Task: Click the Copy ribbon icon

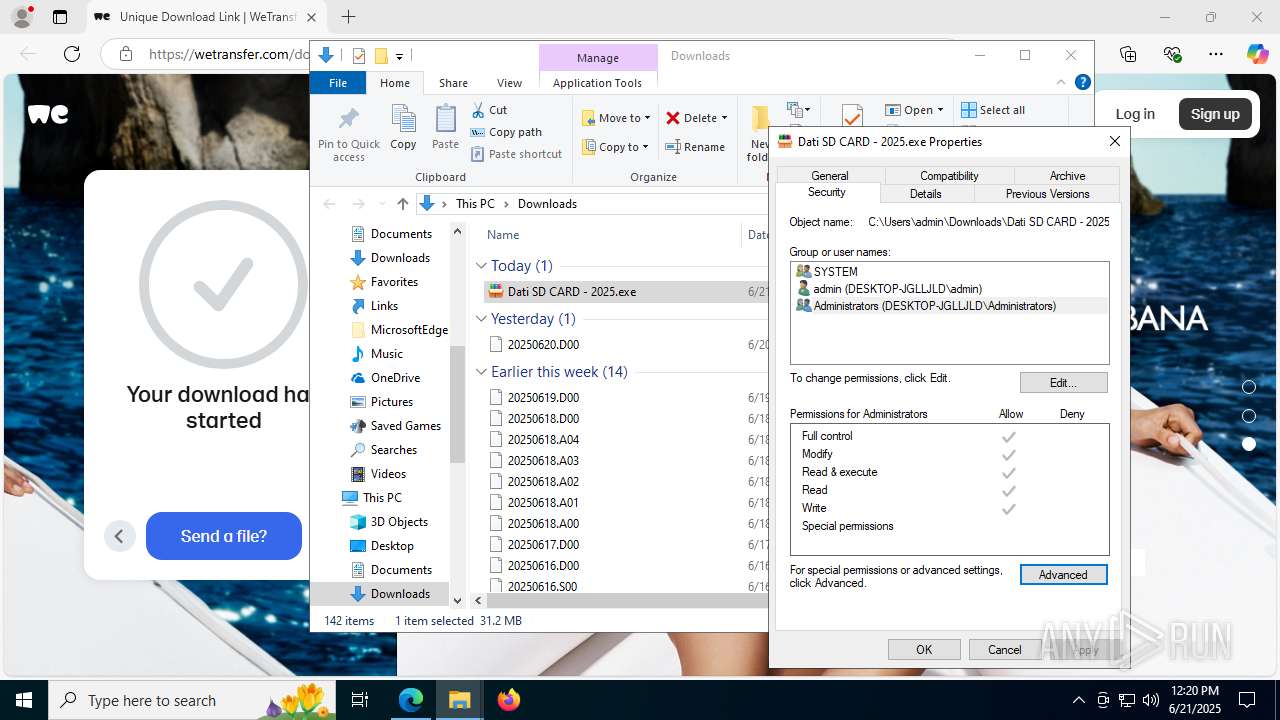Action: [403, 127]
